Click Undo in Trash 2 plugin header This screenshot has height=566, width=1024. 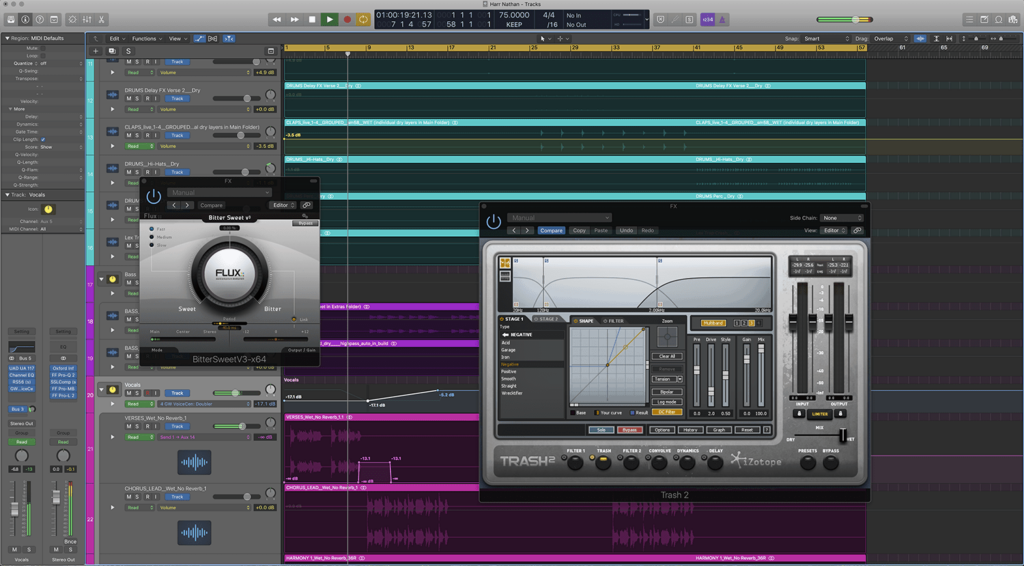click(x=626, y=230)
